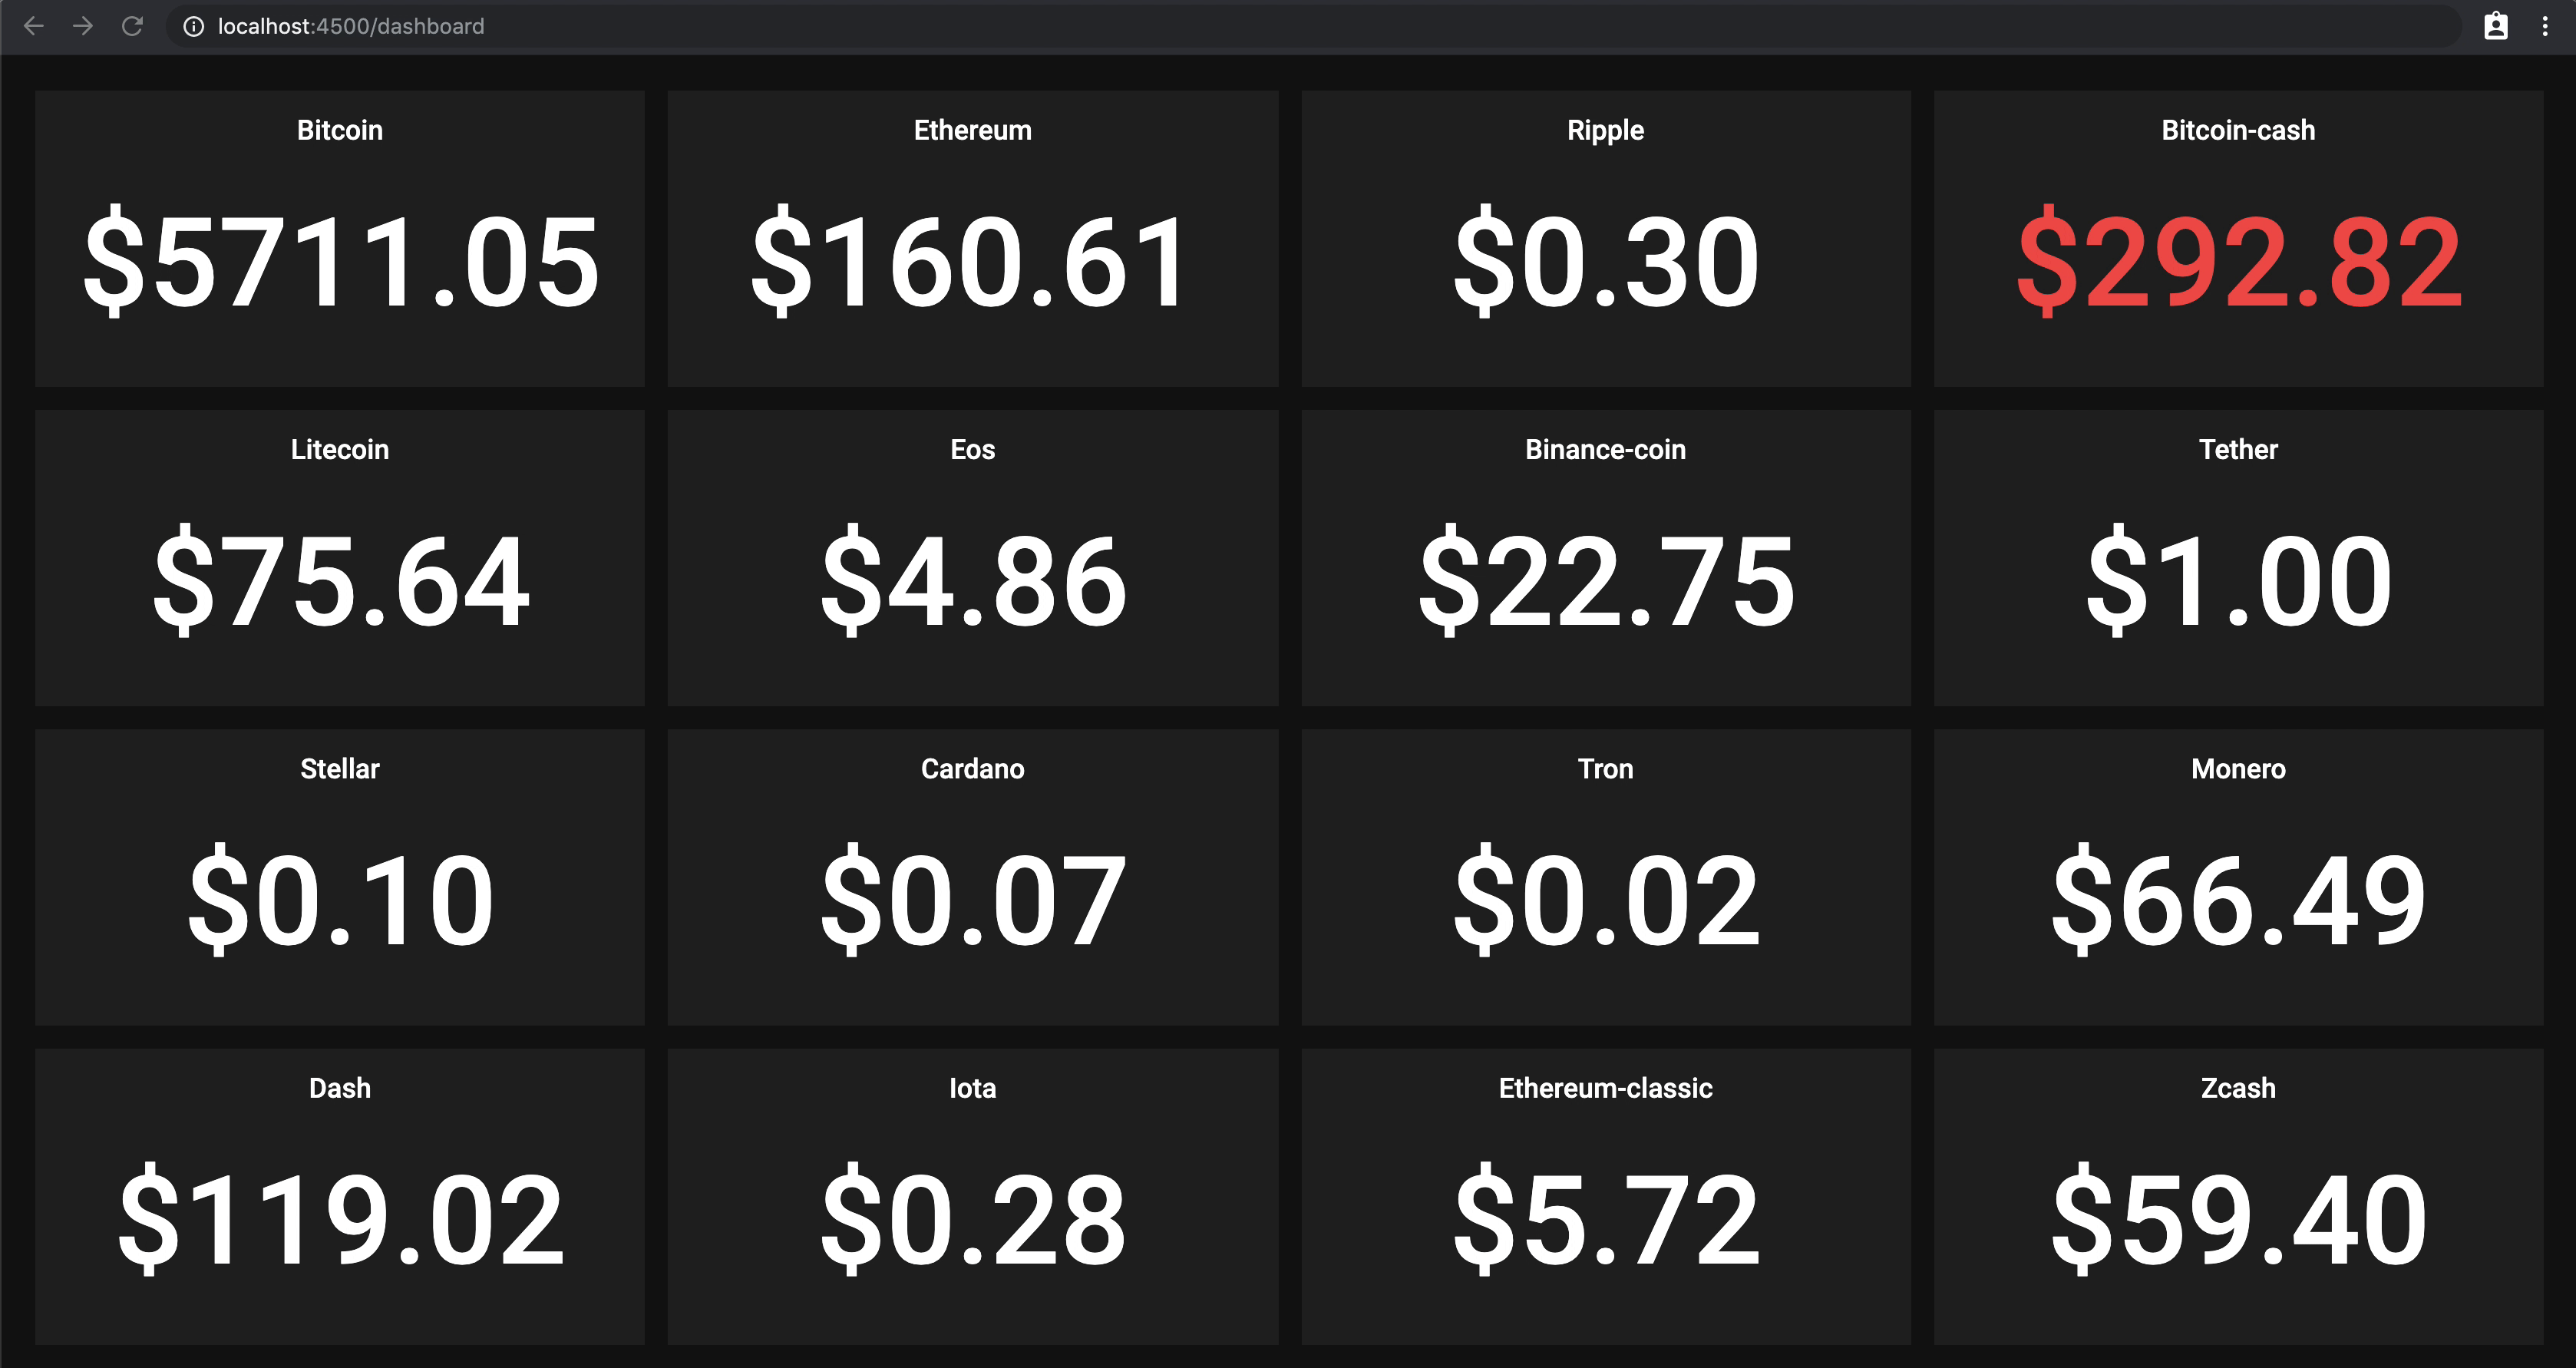
Task: Reload the dashboard page
Action: click(x=132, y=26)
